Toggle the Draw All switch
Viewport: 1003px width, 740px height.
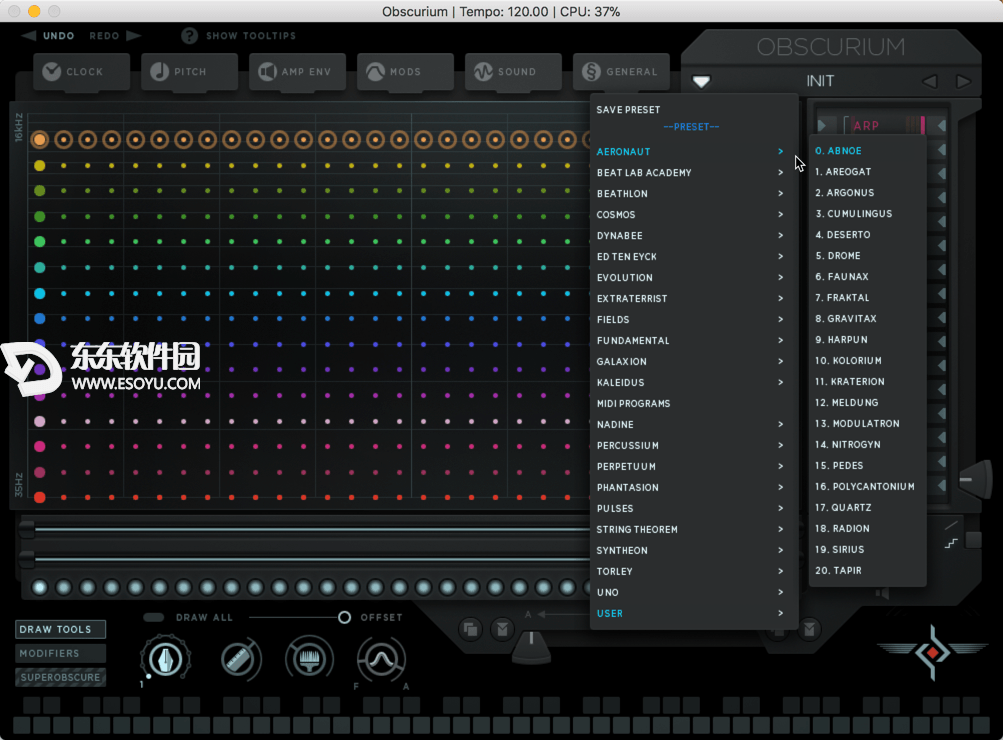point(154,617)
